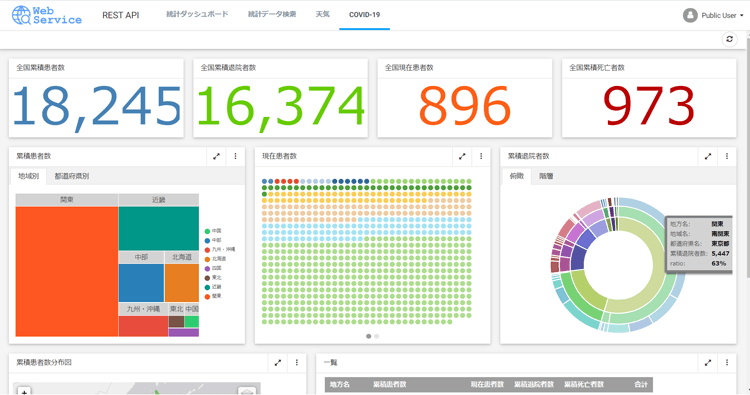
Task: Open the 現在患者数 panel kebab menu
Action: pos(481,156)
